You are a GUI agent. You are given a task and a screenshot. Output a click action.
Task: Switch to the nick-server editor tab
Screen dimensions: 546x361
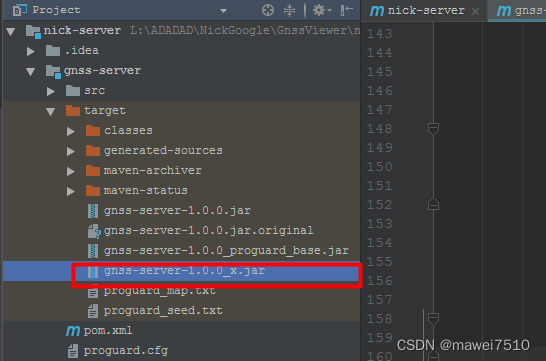coord(417,10)
